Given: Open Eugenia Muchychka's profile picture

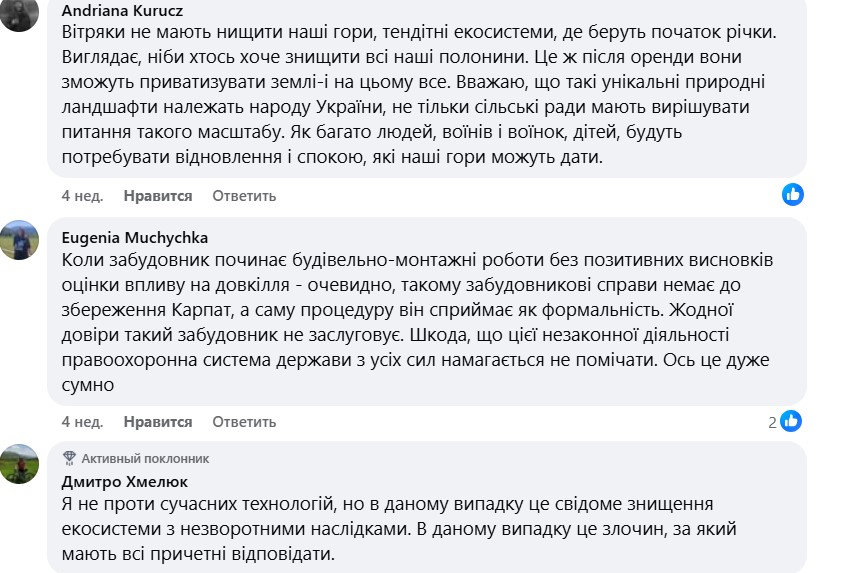Looking at the screenshot, I should click(x=20, y=240).
